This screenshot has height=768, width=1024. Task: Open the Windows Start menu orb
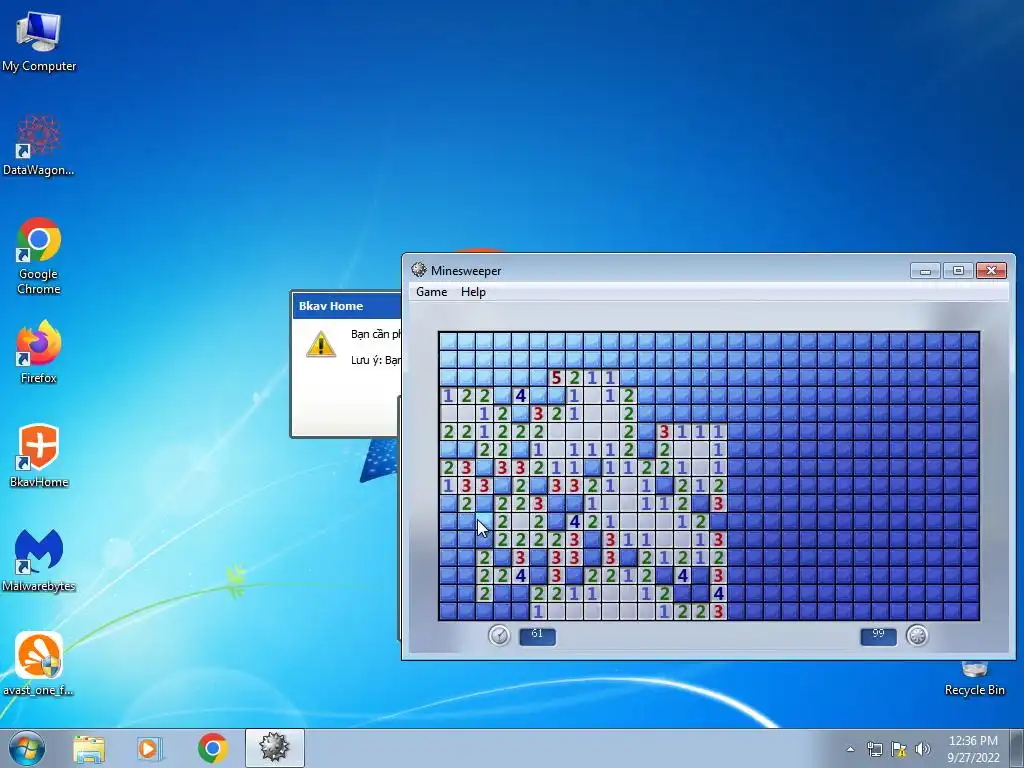pyautogui.click(x=27, y=748)
